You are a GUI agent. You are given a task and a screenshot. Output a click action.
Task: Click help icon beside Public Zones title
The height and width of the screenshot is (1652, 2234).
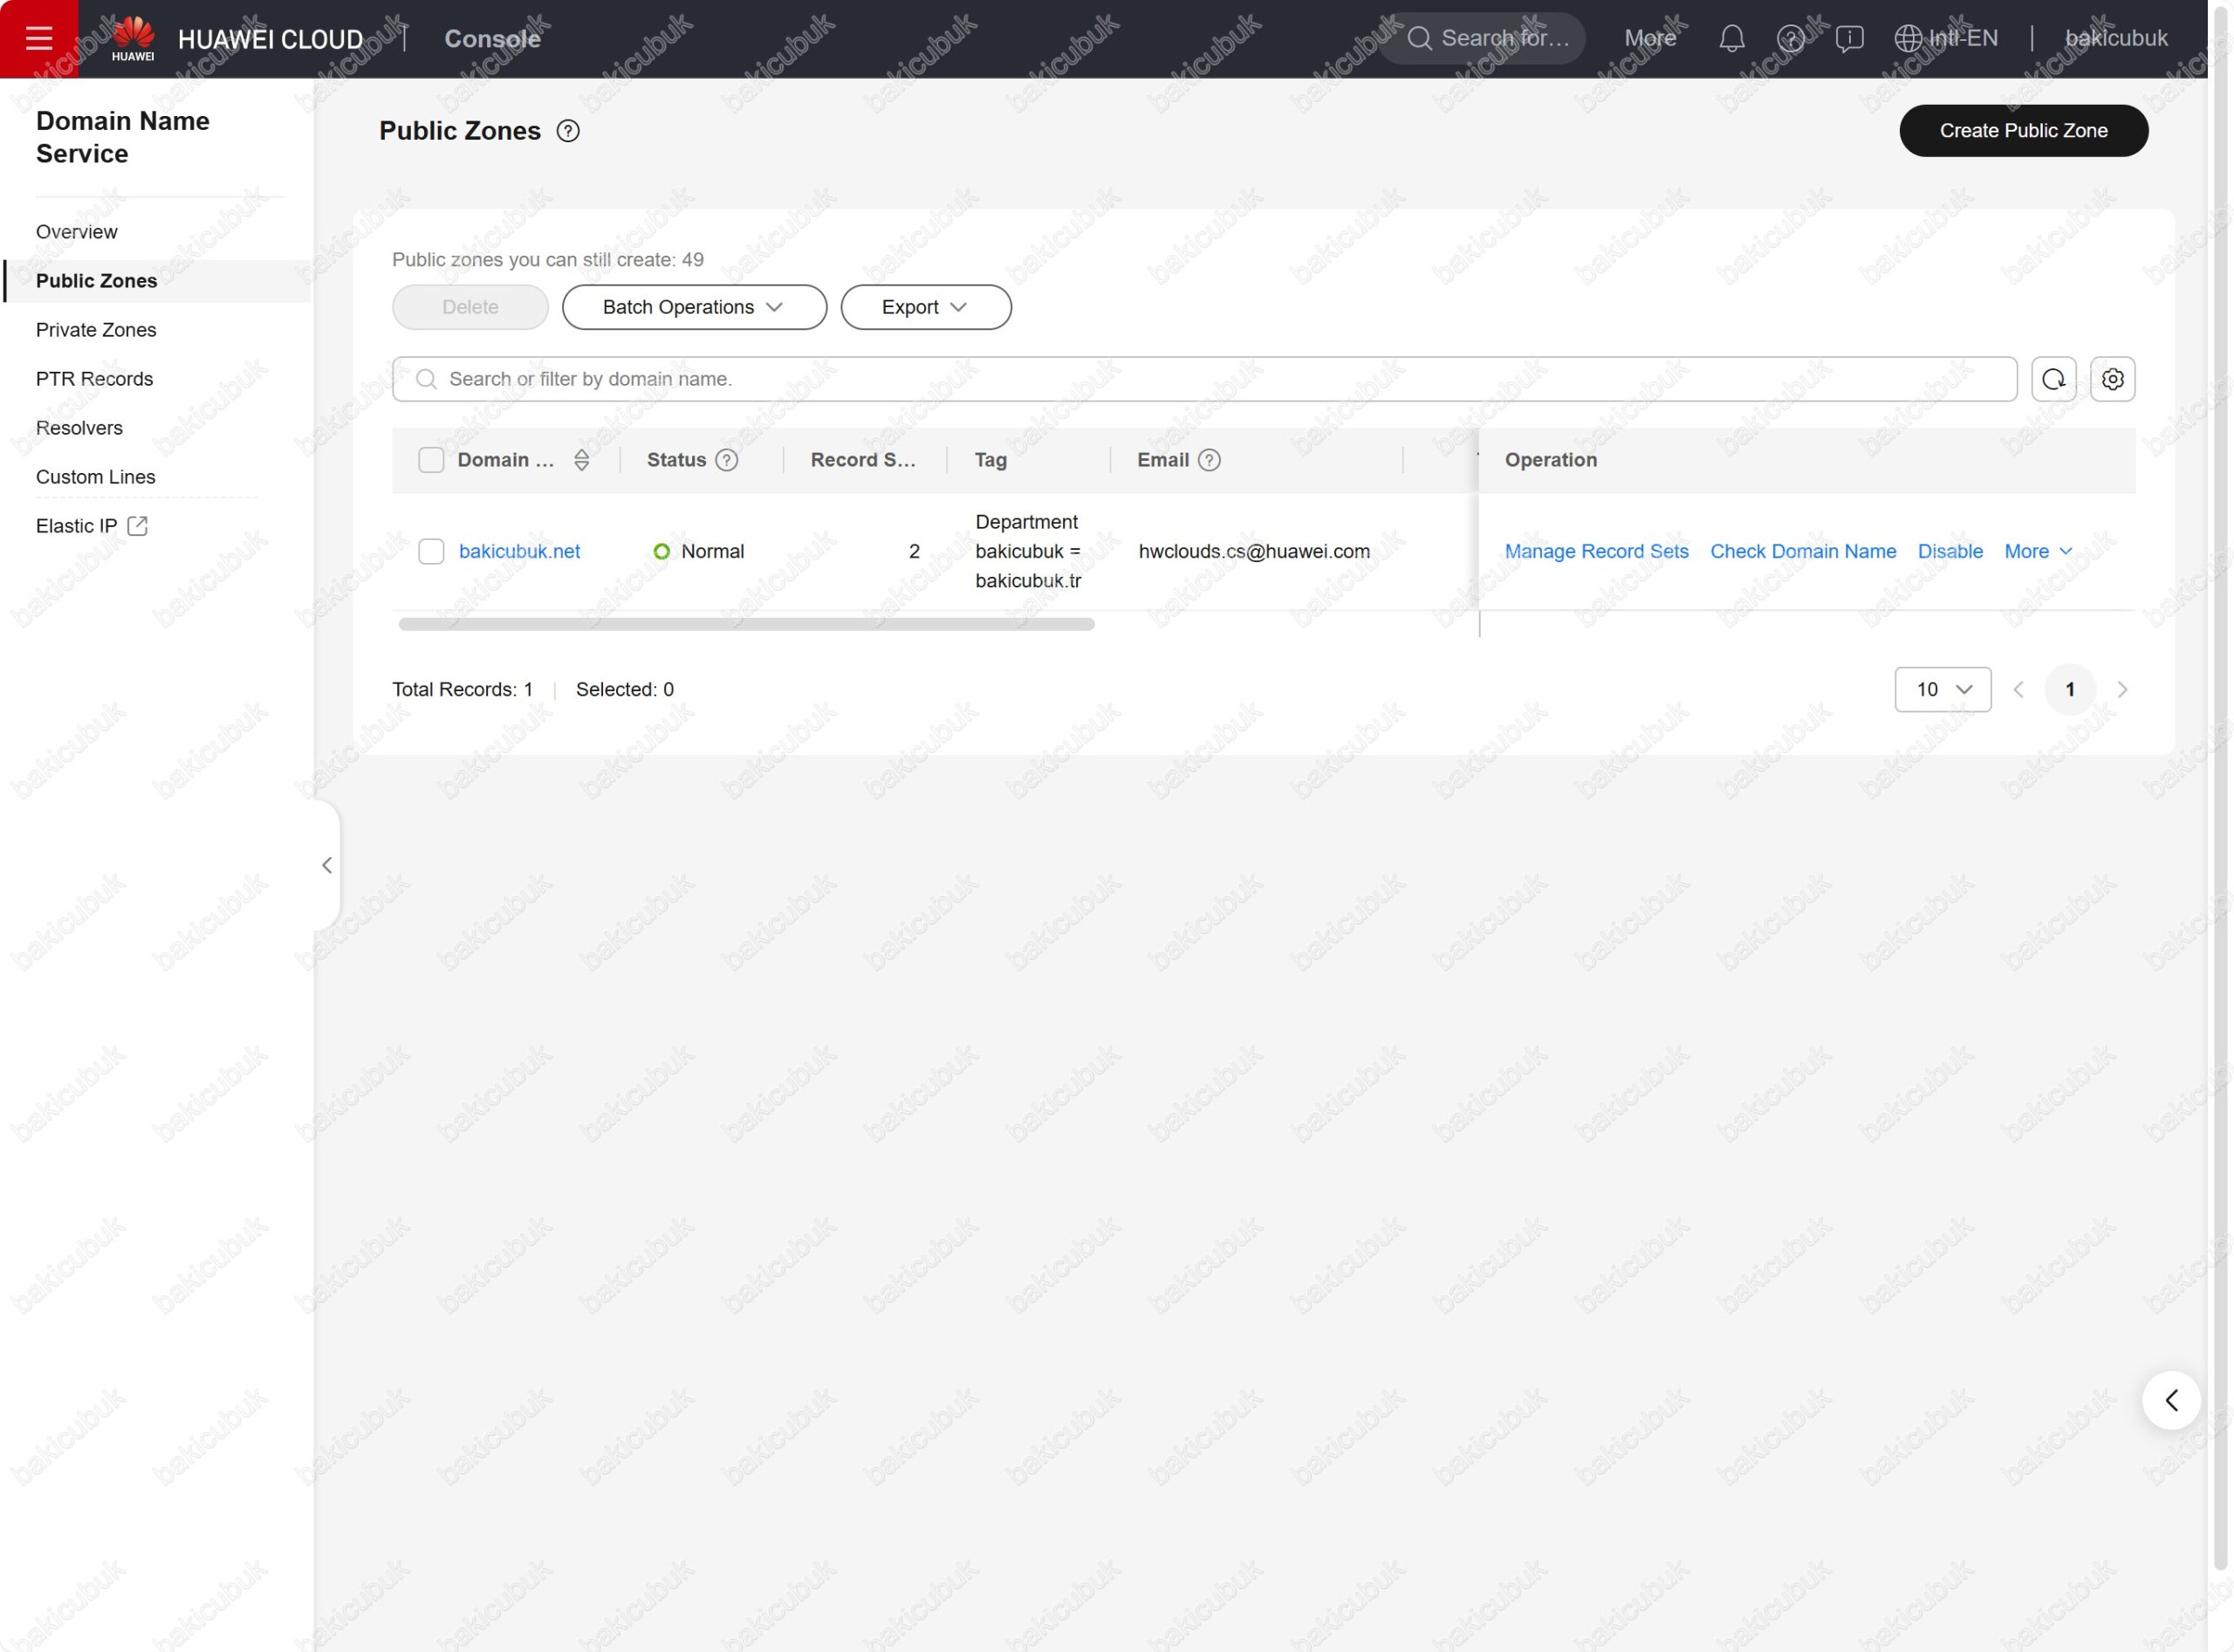[x=568, y=131]
